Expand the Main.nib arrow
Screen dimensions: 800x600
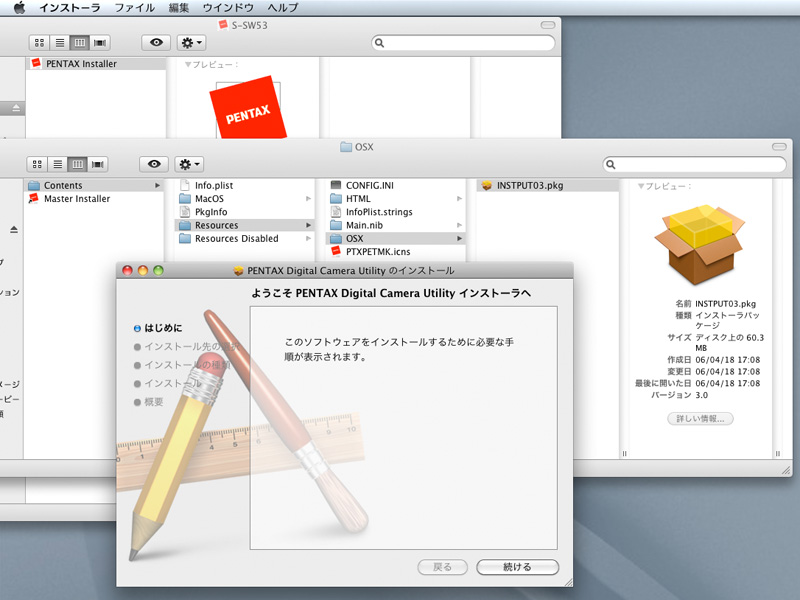pyautogui.click(x=460, y=225)
